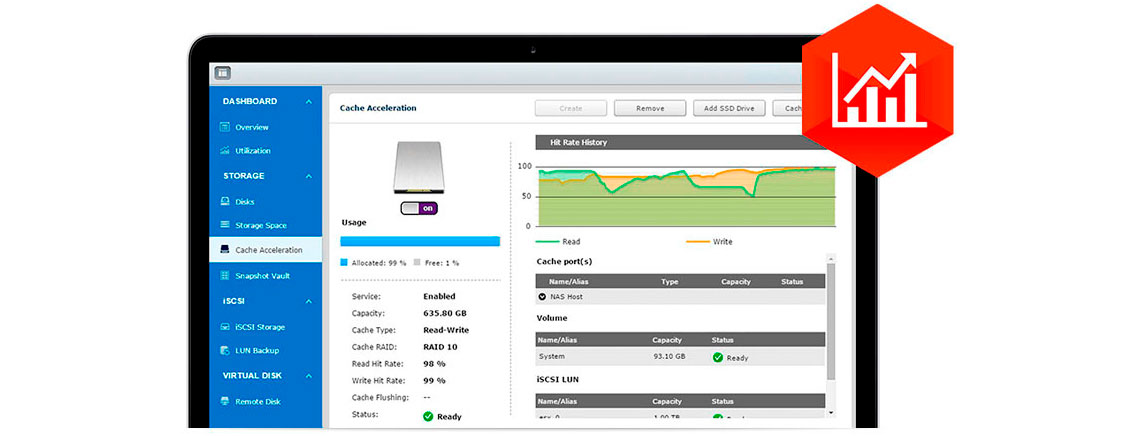Click the LUN Backup icon
The width and height of the screenshot is (1140, 436).
225,351
